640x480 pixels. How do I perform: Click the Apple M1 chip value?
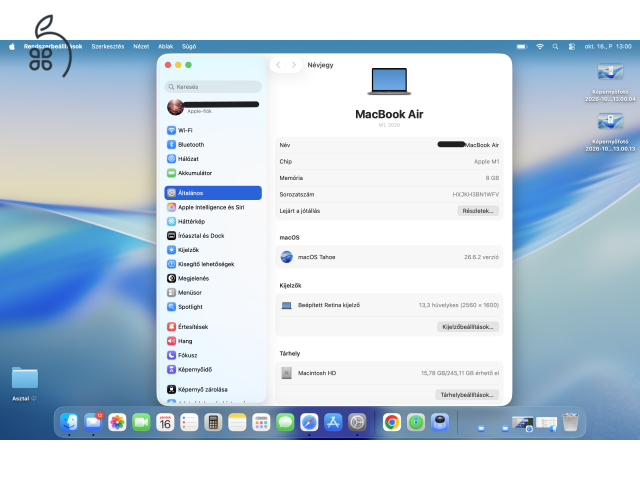[486, 162]
